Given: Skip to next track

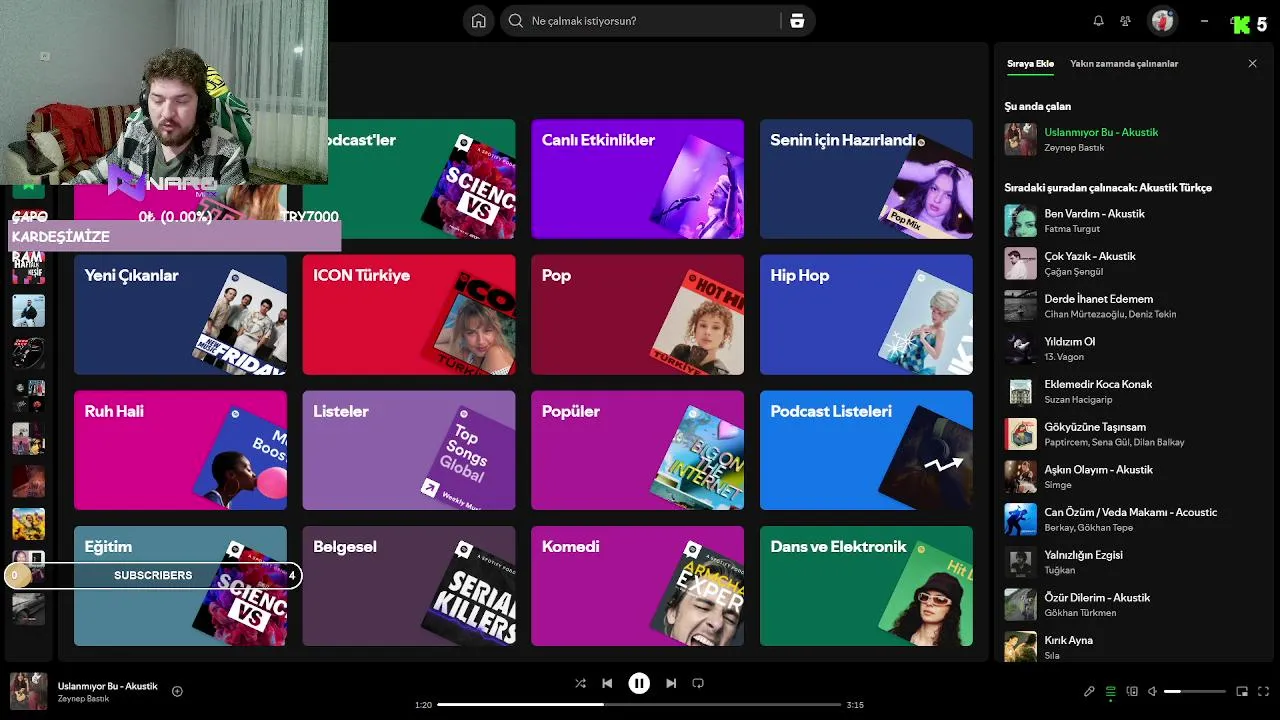Looking at the screenshot, I should [671, 684].
